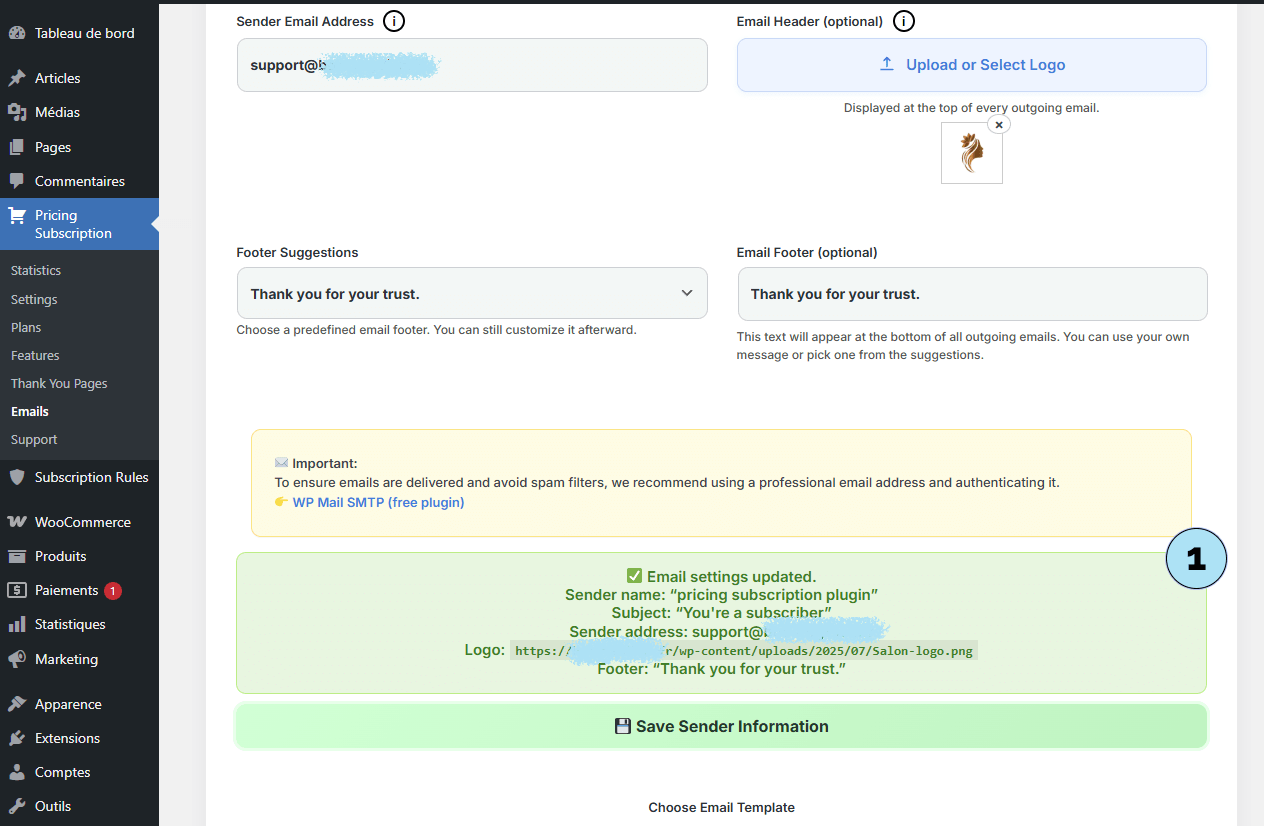Click the WooCommerce logo icon in sidebar

click(x=17, y=522)
